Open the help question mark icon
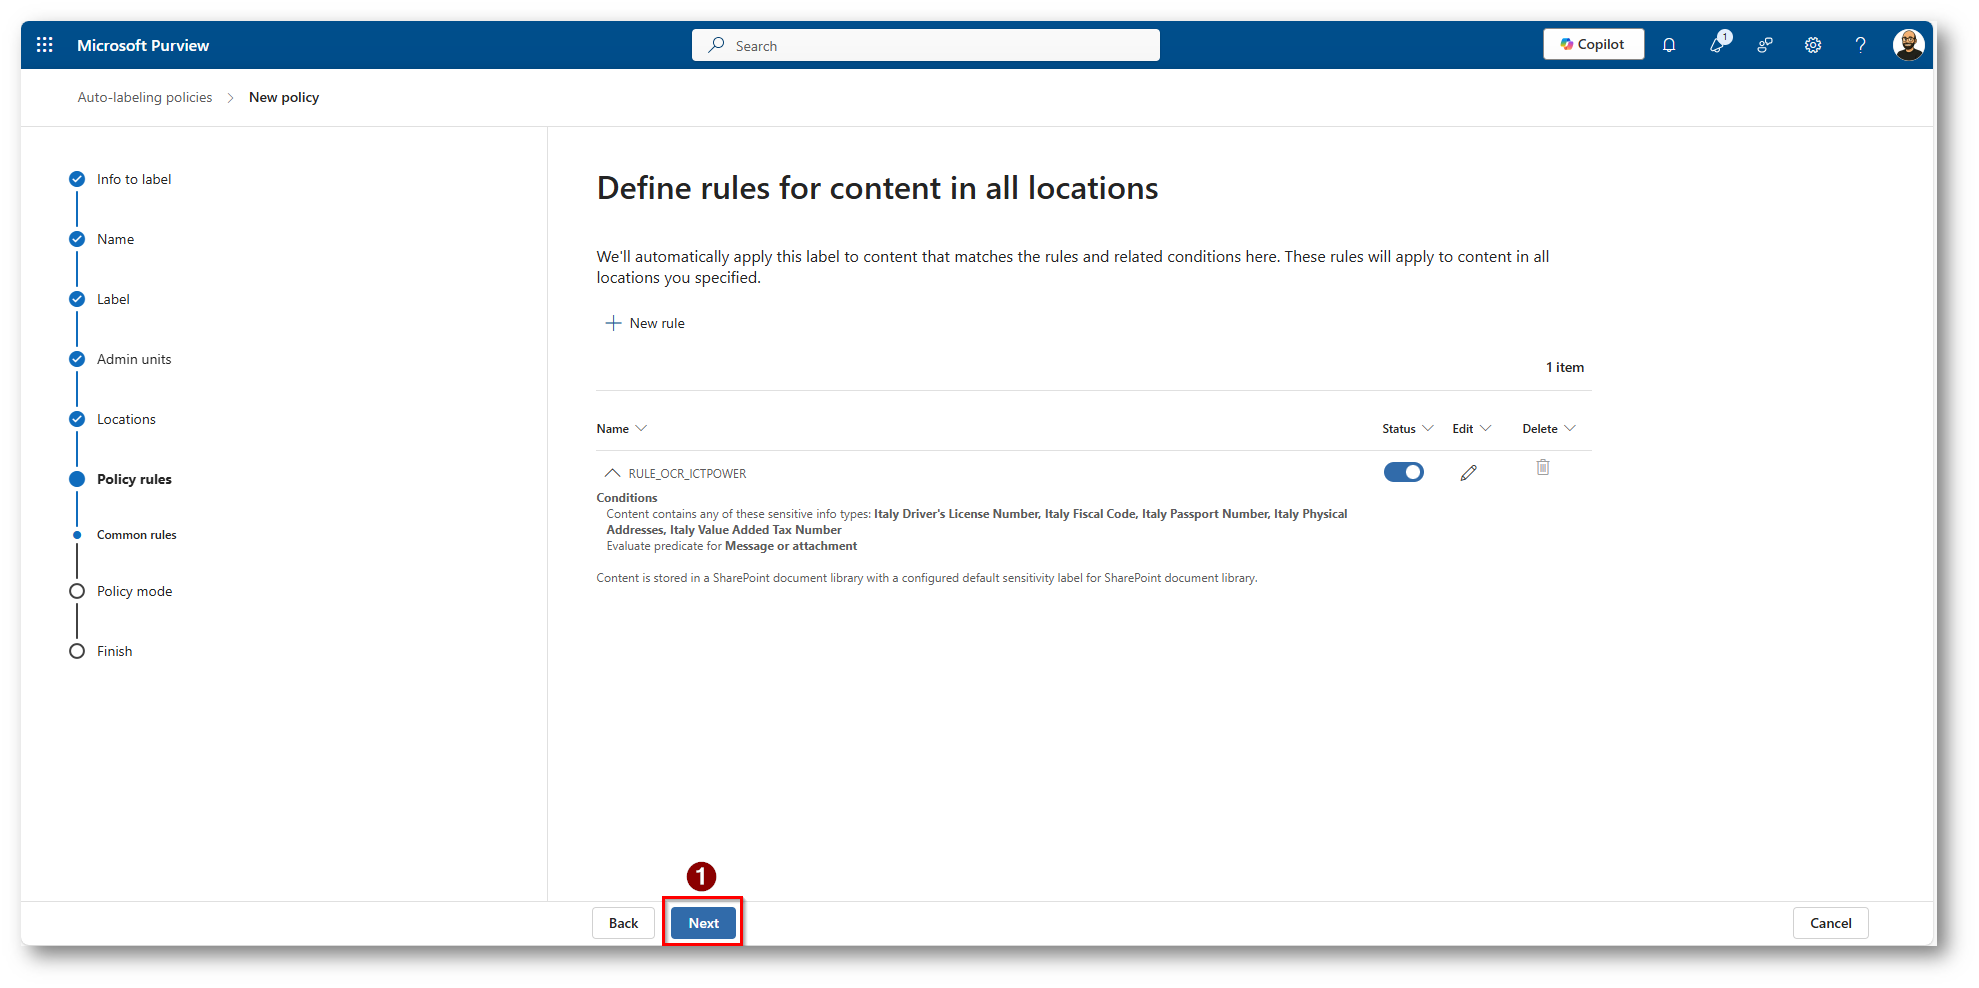Image resolution: width=1979 pixels, height=988 pixels. coord(1860,45)
